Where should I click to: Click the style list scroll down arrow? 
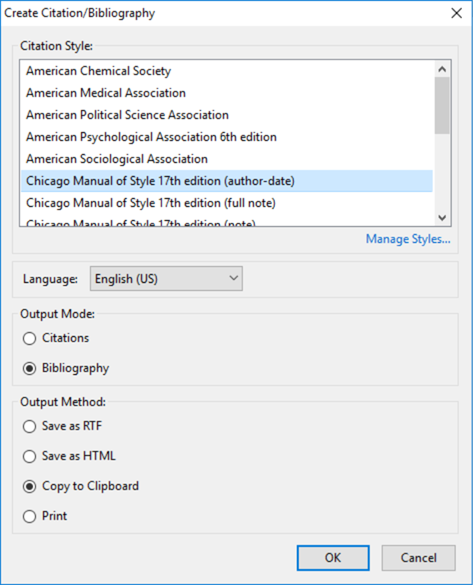pyautogui.click(x=442, y=218)
